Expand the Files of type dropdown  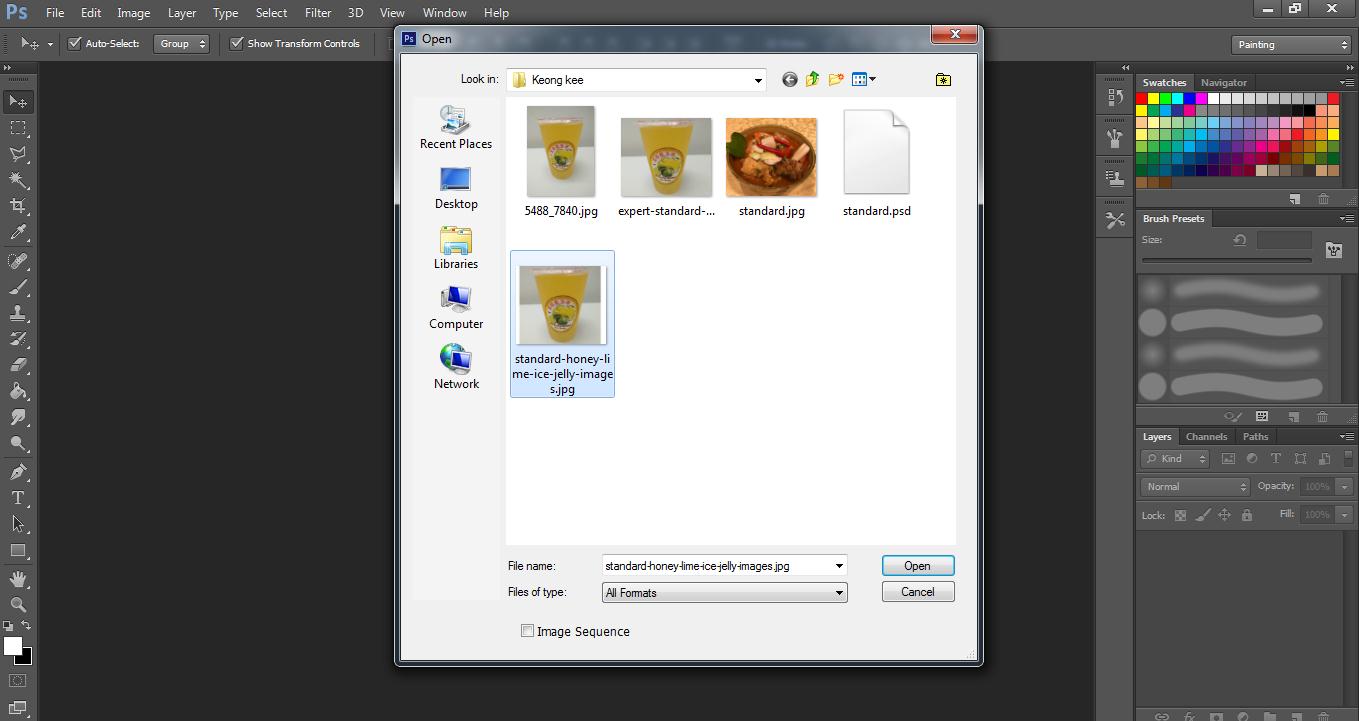tap(838, 593)
